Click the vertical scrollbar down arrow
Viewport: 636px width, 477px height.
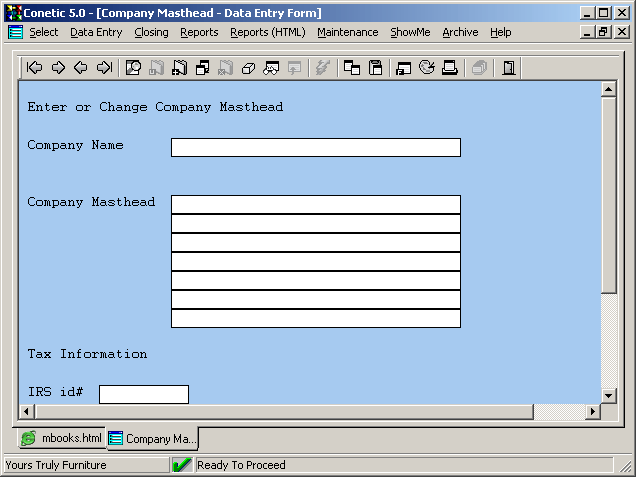608,395
